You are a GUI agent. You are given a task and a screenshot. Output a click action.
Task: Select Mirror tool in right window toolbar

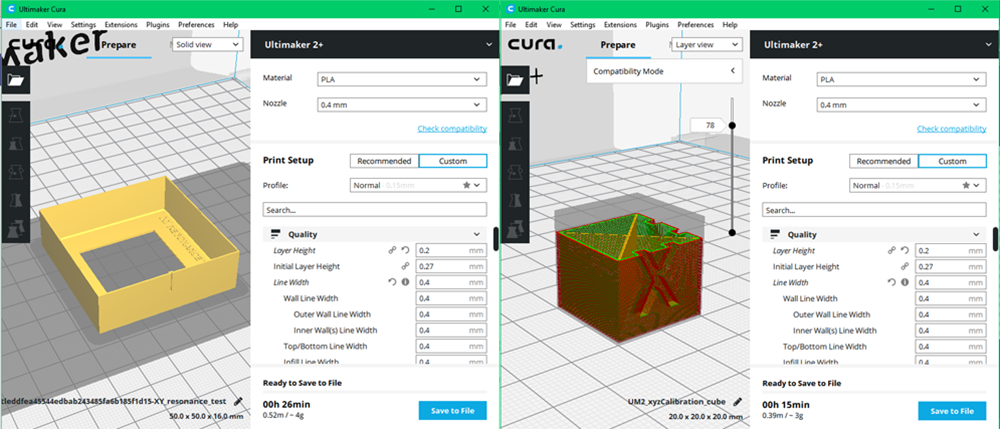click(515, 201)
